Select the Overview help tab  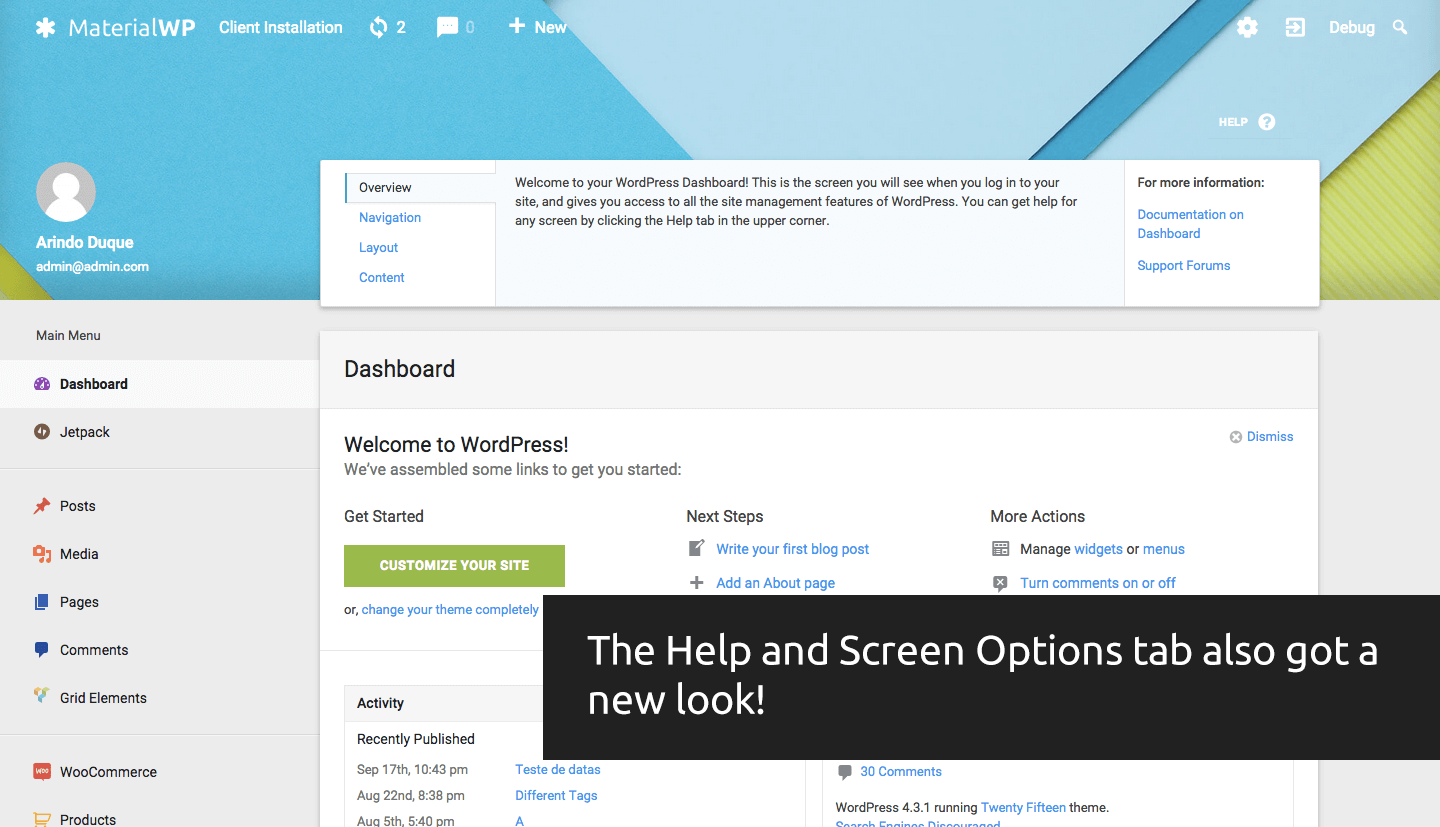(420, 188)
